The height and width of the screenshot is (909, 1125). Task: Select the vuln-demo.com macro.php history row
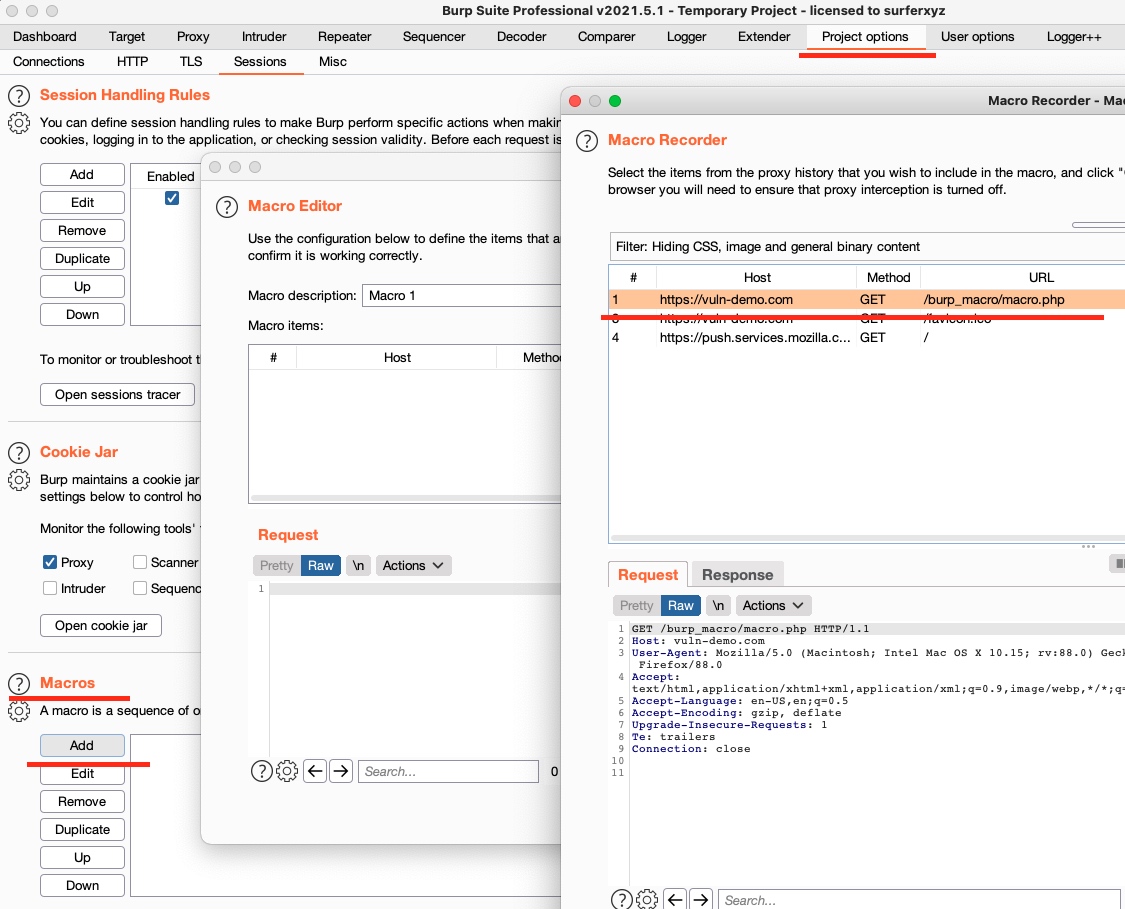(x=867, y=300)
